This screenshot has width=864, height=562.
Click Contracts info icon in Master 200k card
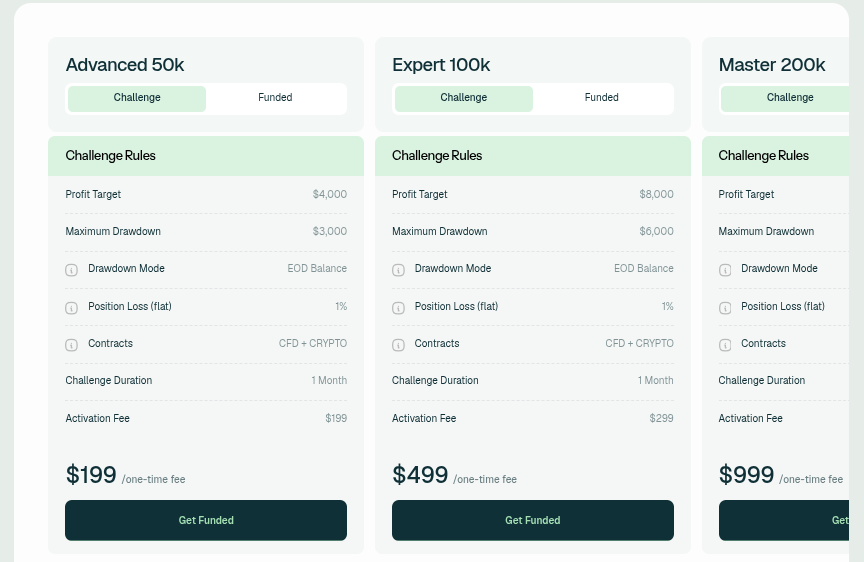(x=725, y=345)
